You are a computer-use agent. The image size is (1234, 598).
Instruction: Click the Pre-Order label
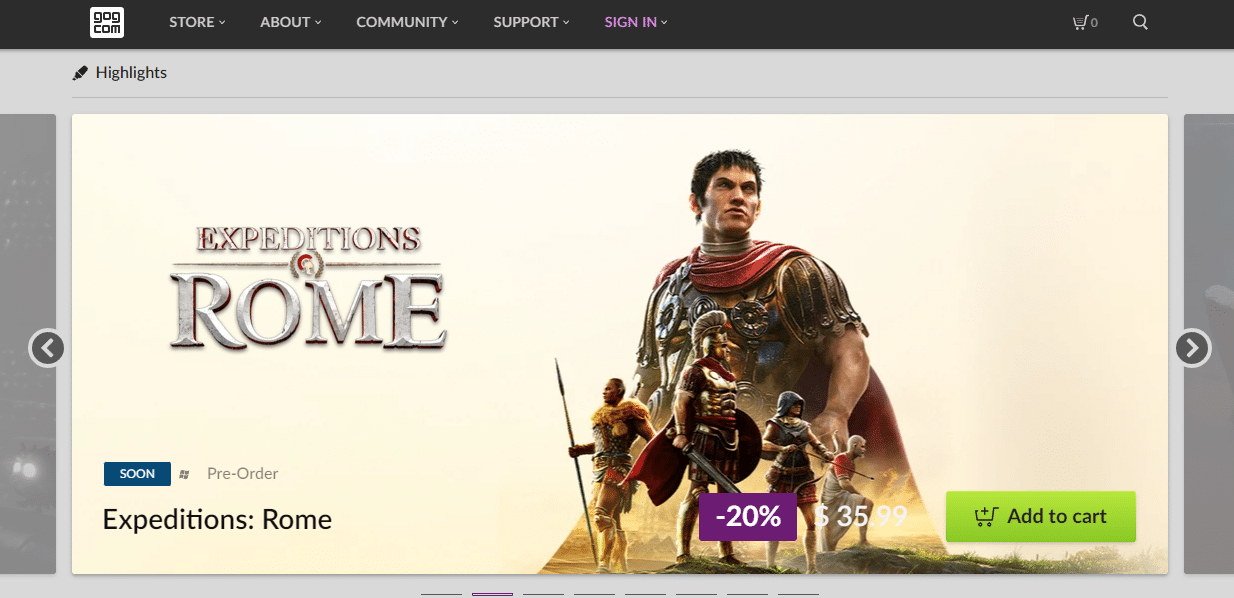coord(242,474)
